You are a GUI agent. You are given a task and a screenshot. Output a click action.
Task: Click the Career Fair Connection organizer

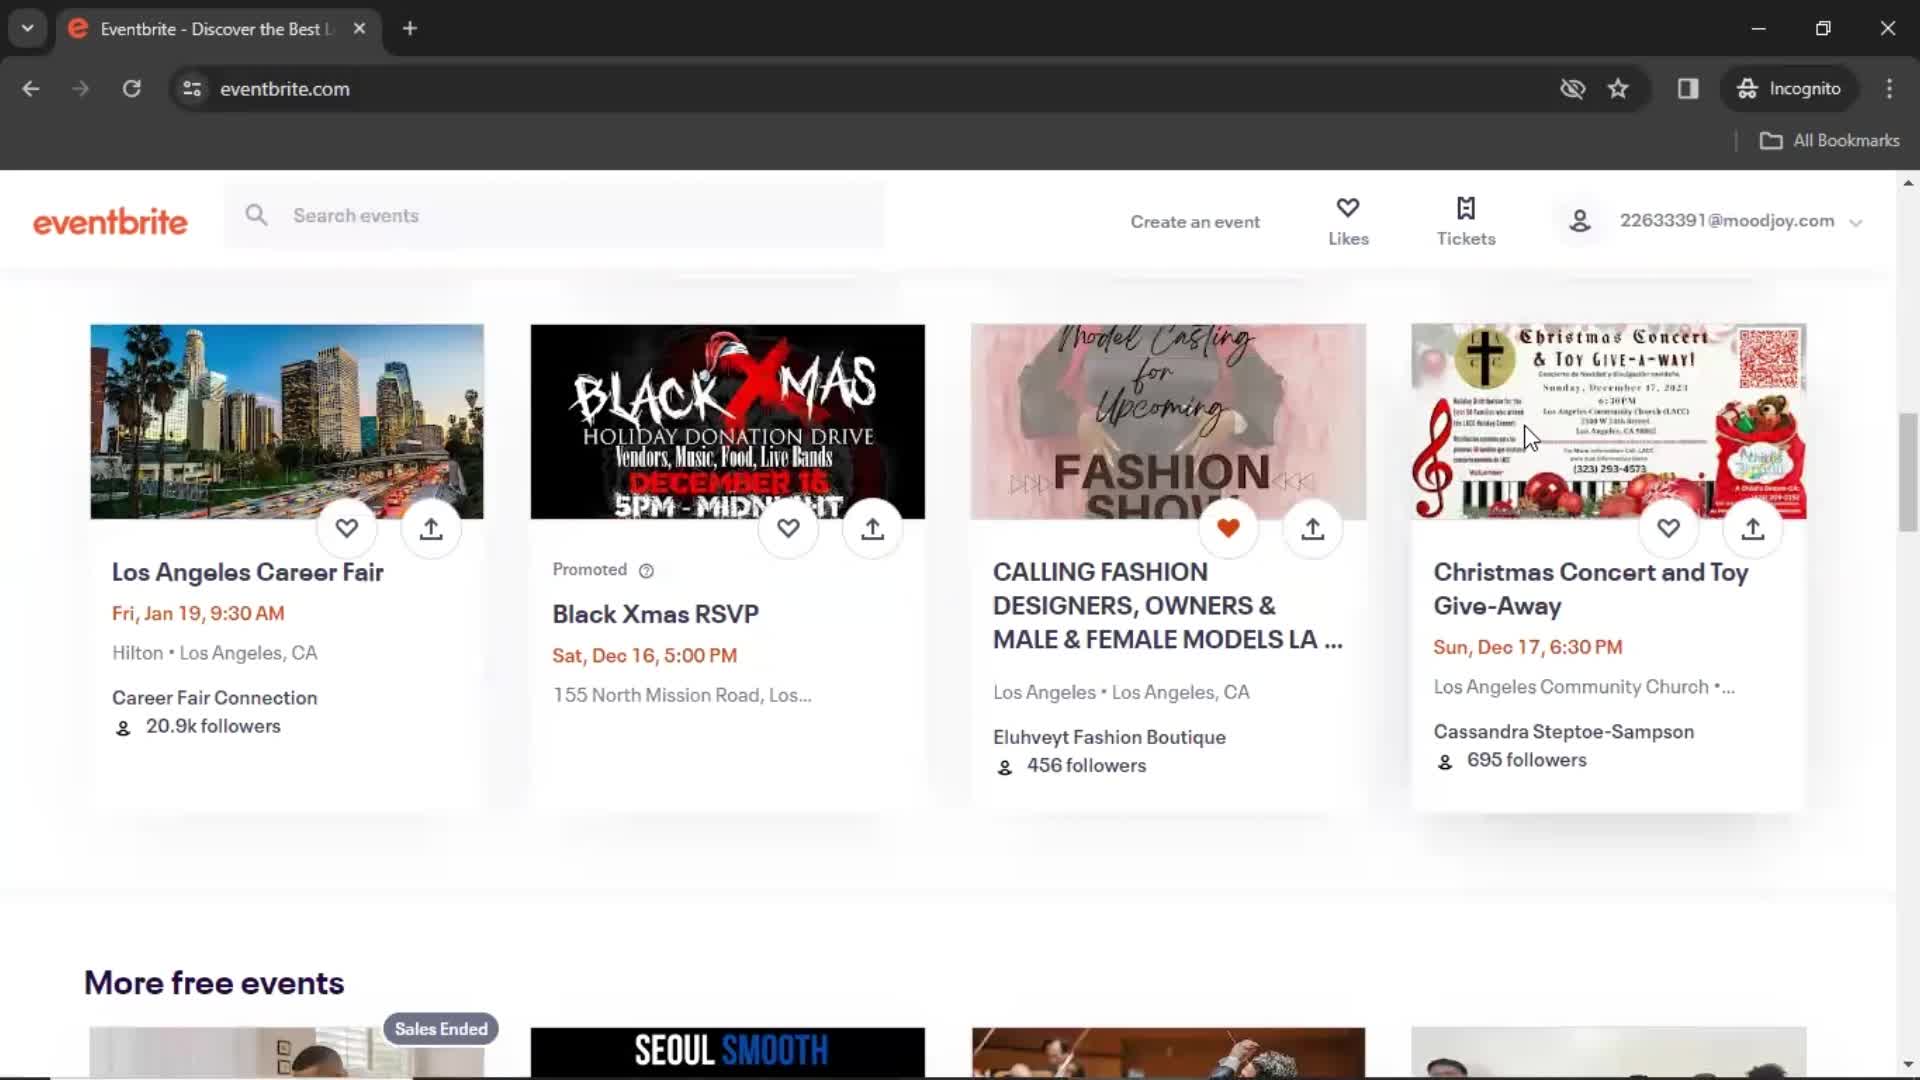[215, 698]
